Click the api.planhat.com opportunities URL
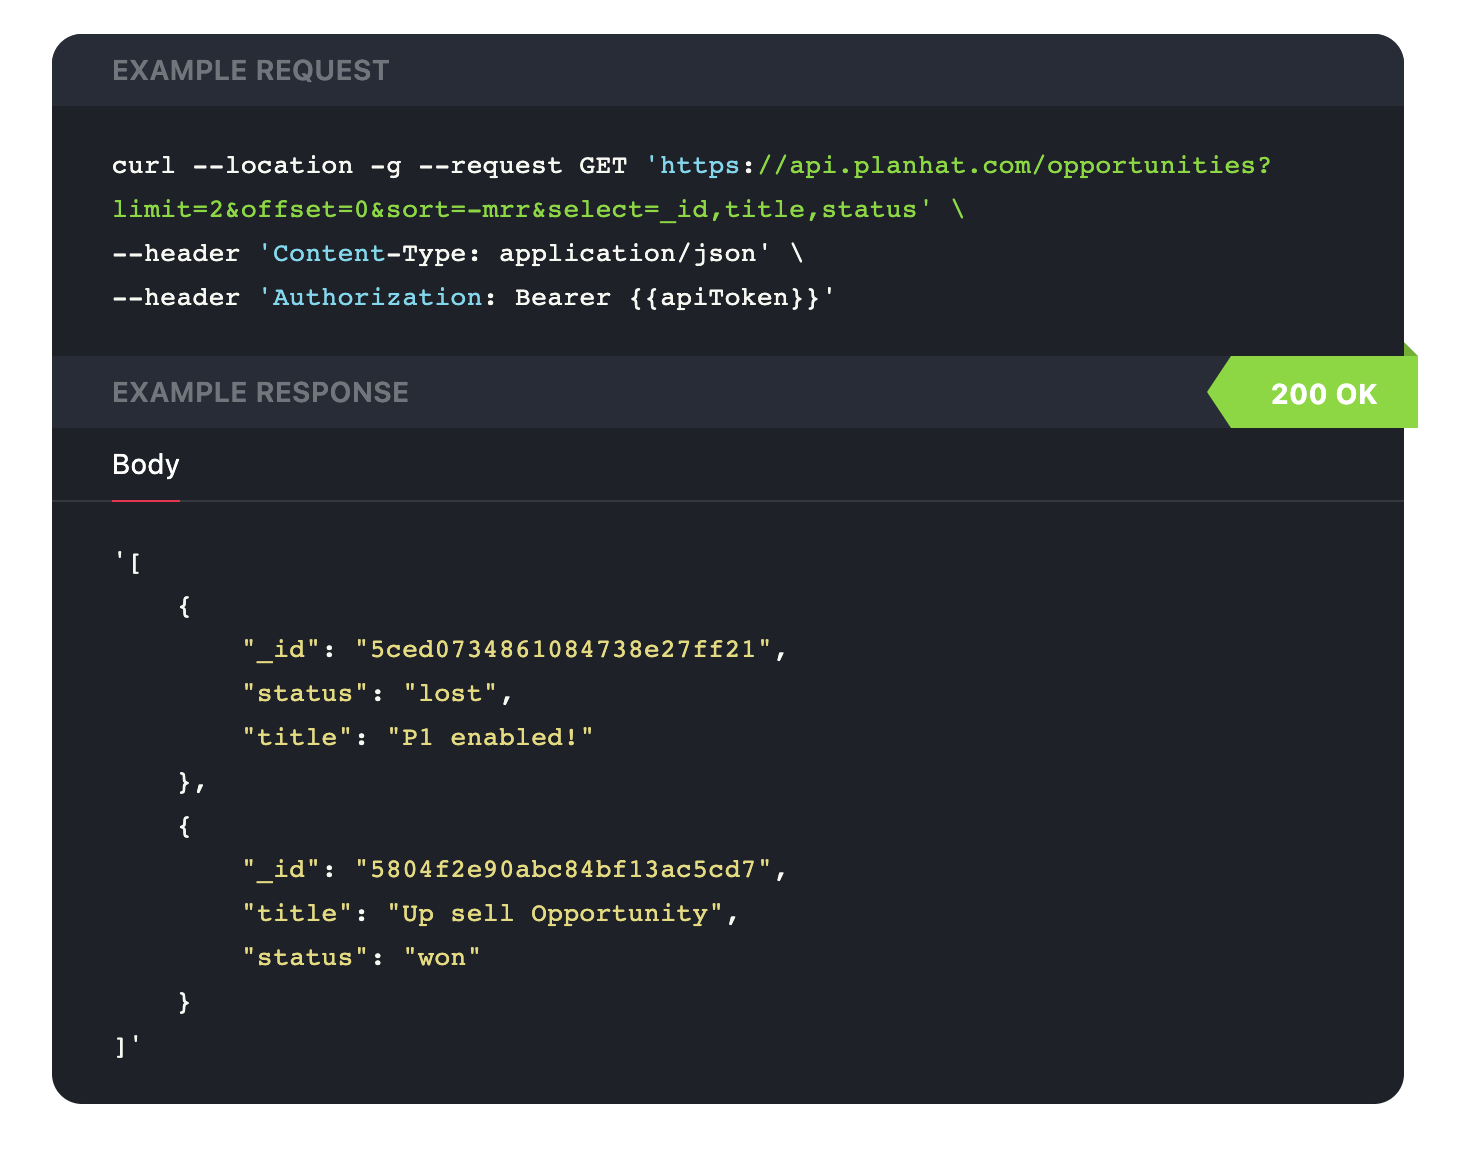 point(958,165)
